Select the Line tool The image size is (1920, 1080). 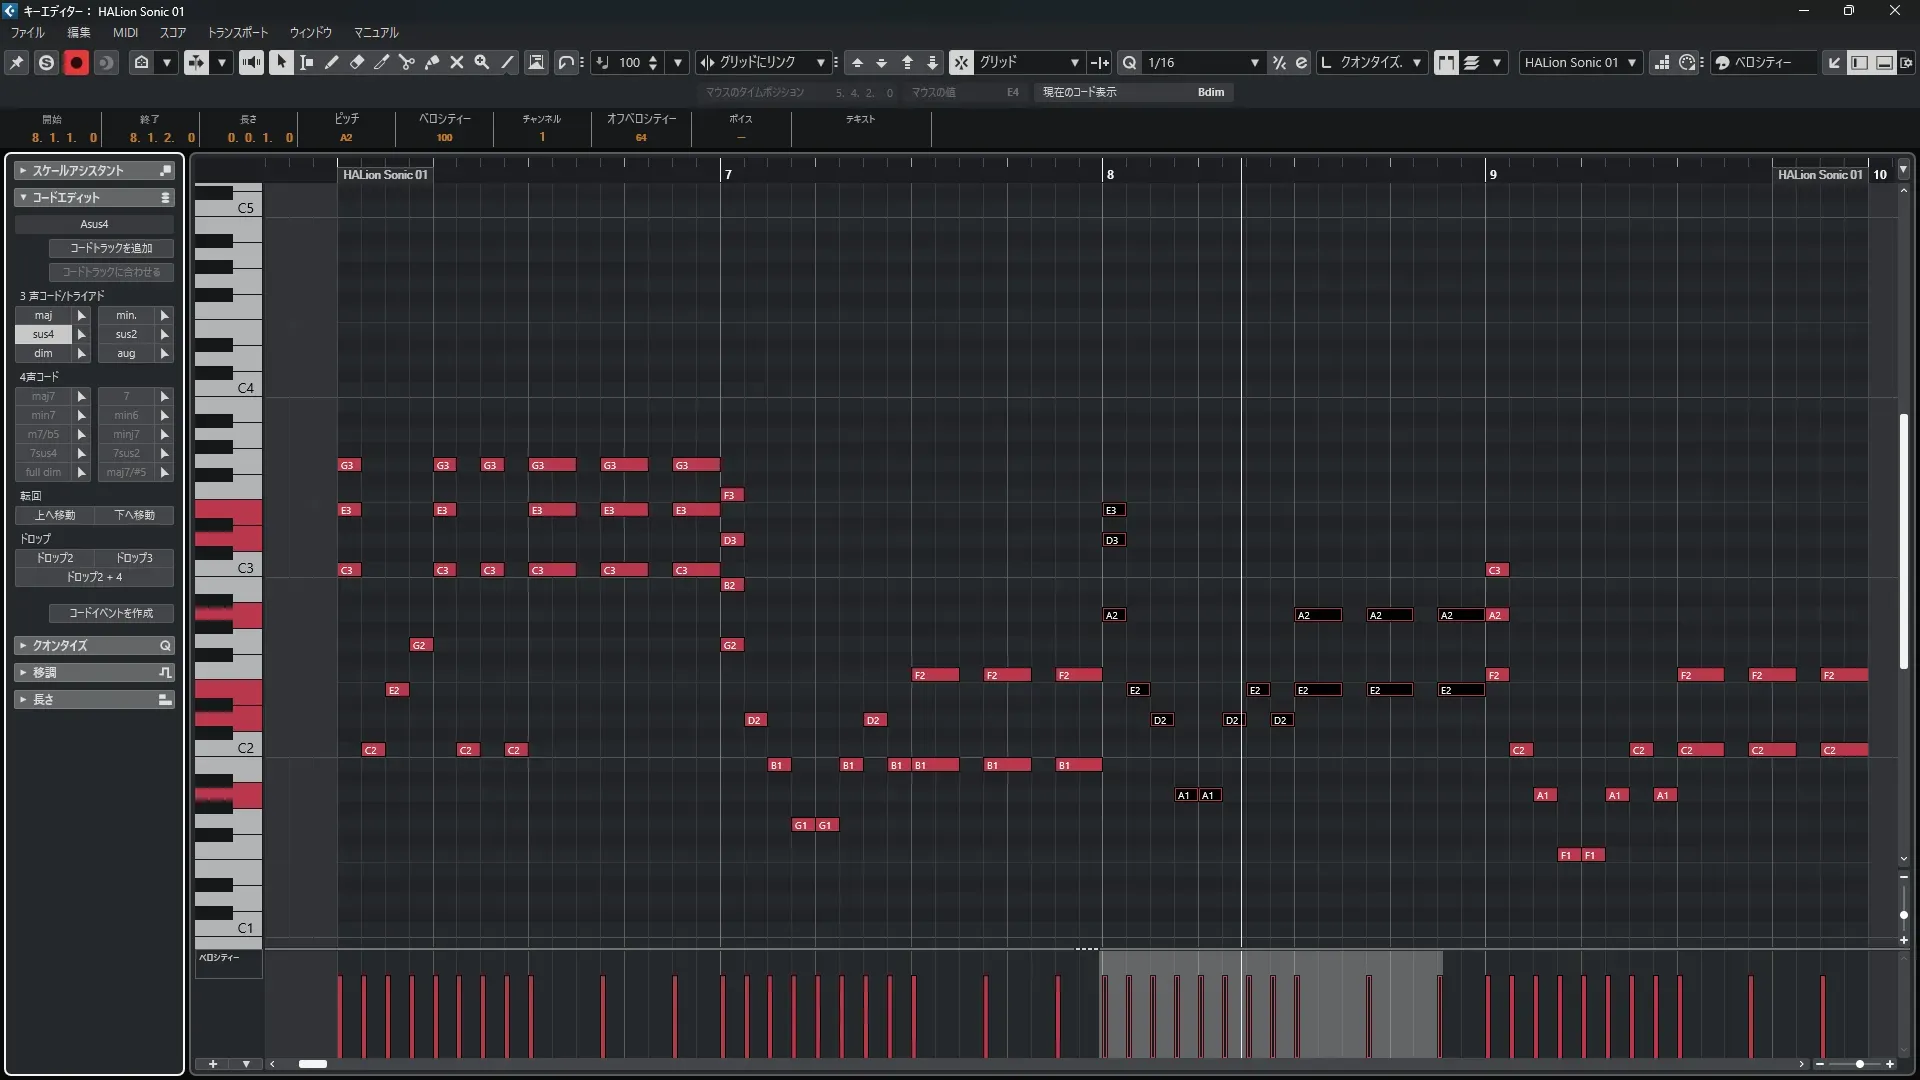pyautogui.click(x=507, y=62)
